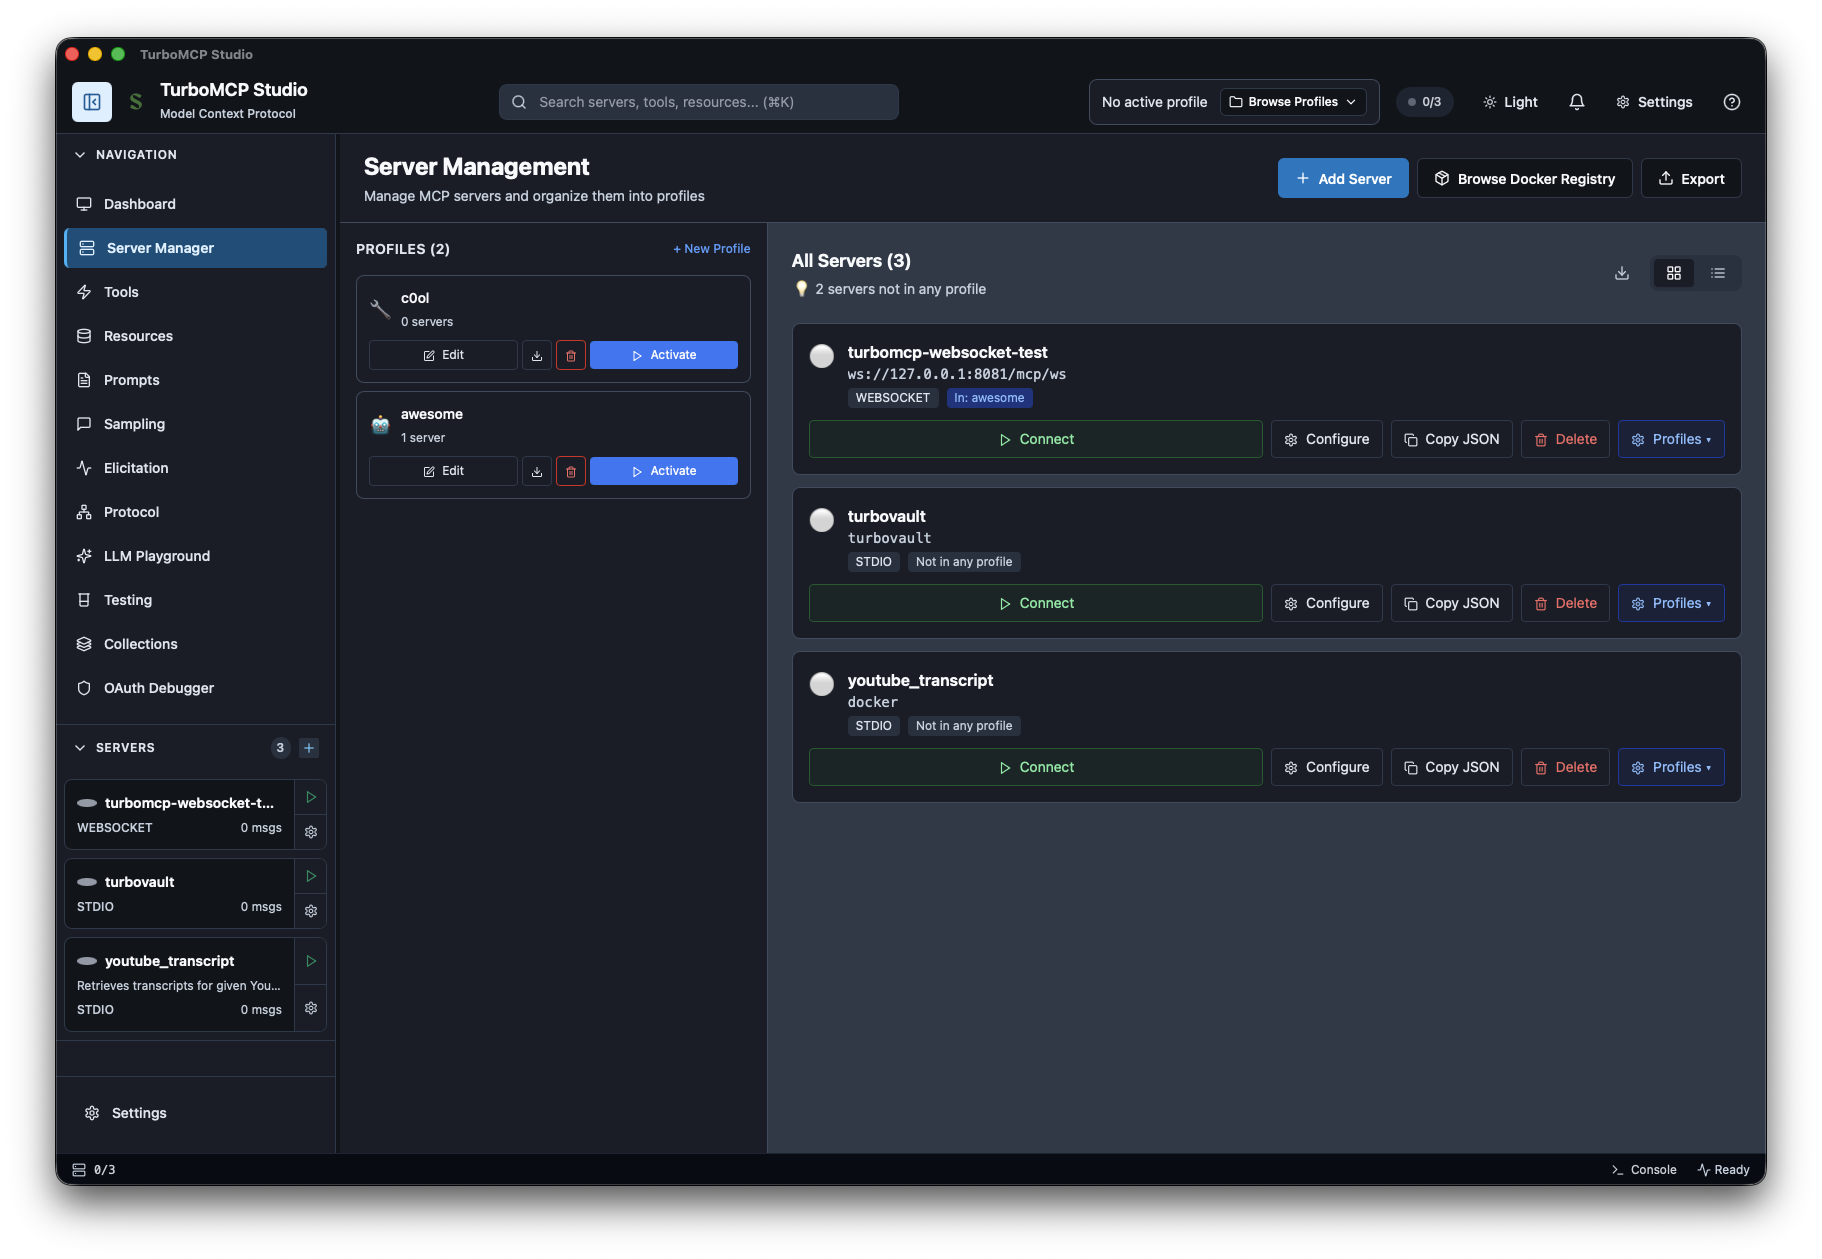Open sidebar gear for turbovault
This screenshot has height=1259, width=1822.
point(311,911)
